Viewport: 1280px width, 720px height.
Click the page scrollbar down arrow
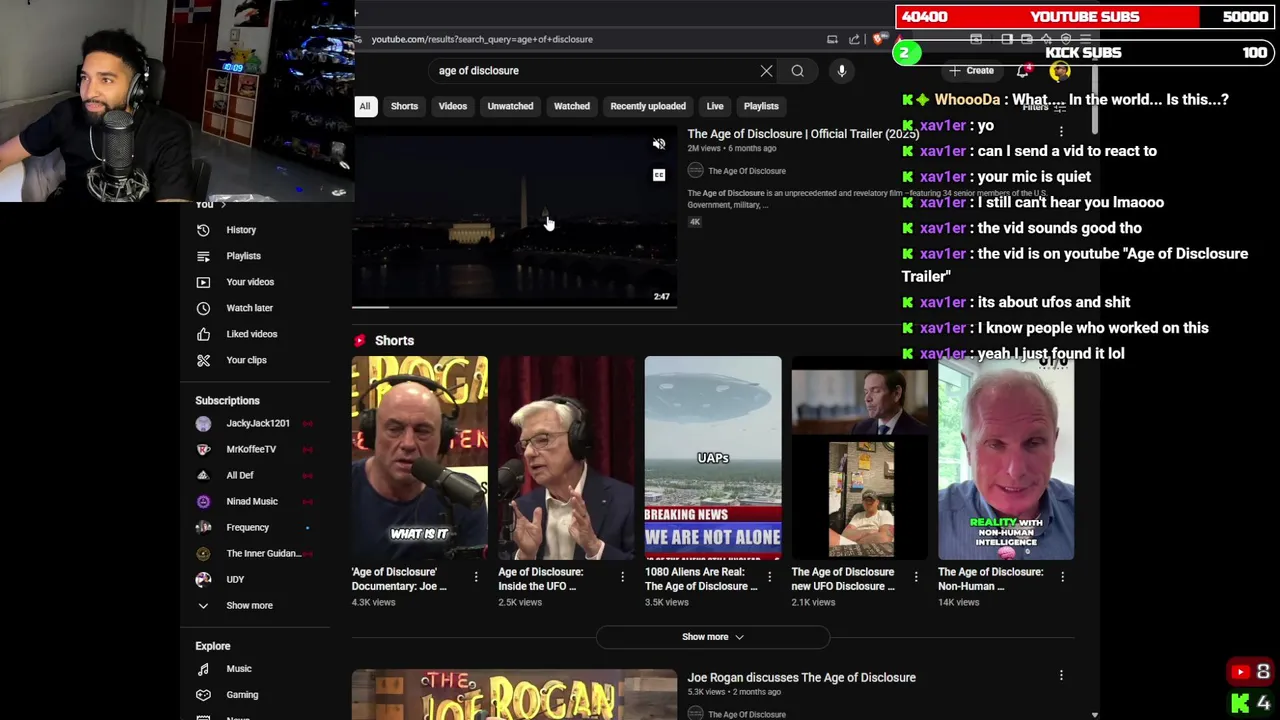[1094, 714]
